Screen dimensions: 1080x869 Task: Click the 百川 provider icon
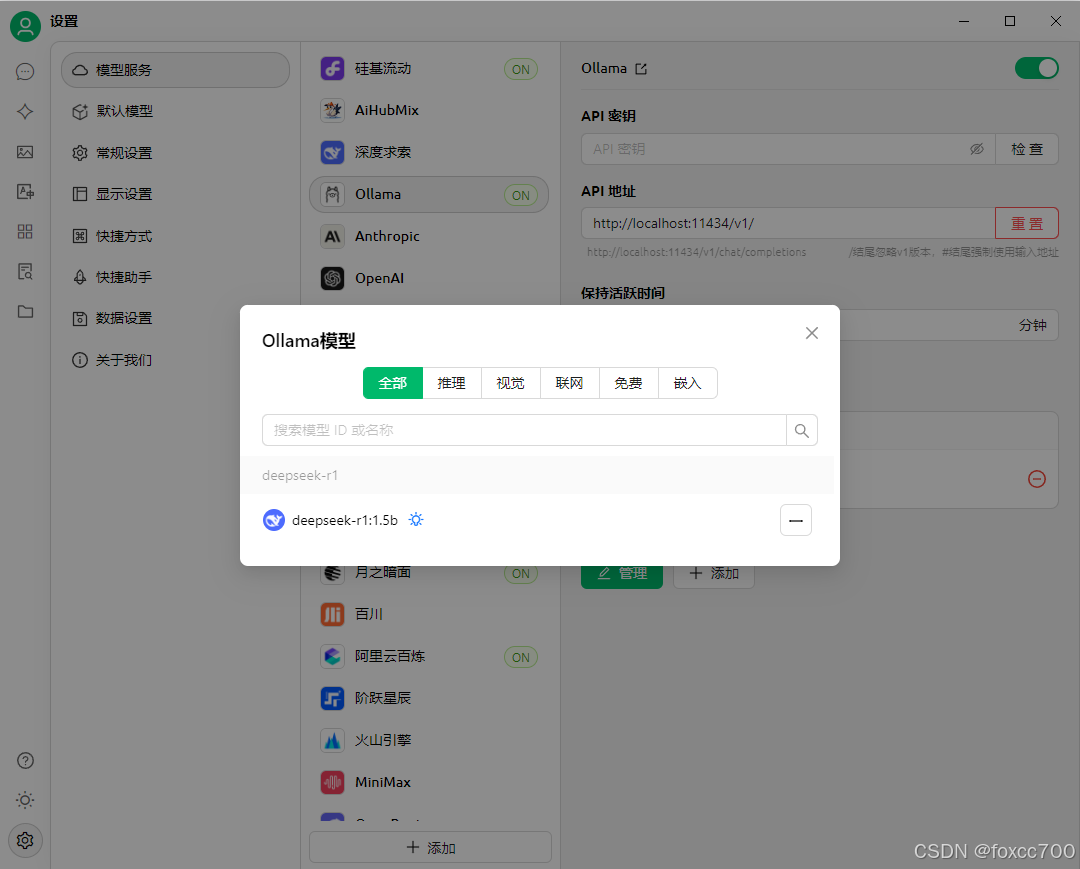[333, 614]
